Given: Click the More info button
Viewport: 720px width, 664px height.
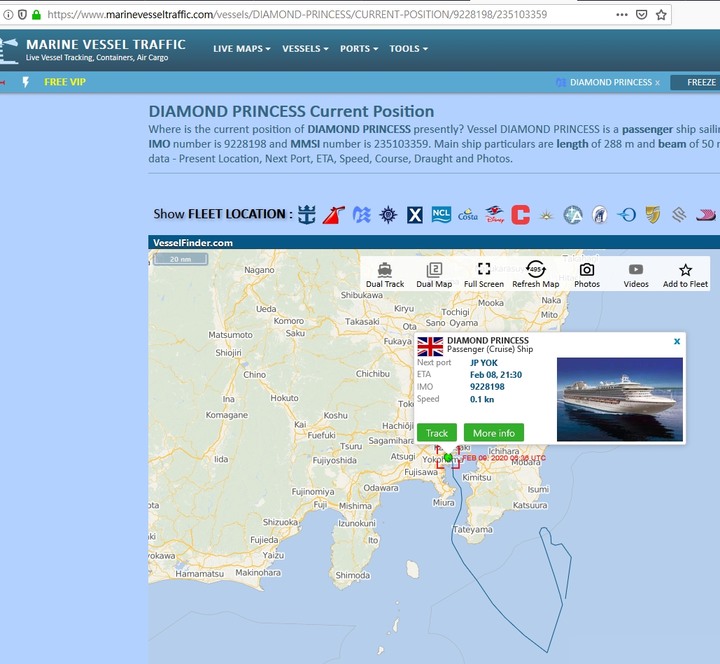Looking at the screenshot, I should click(x=494, y=433).
